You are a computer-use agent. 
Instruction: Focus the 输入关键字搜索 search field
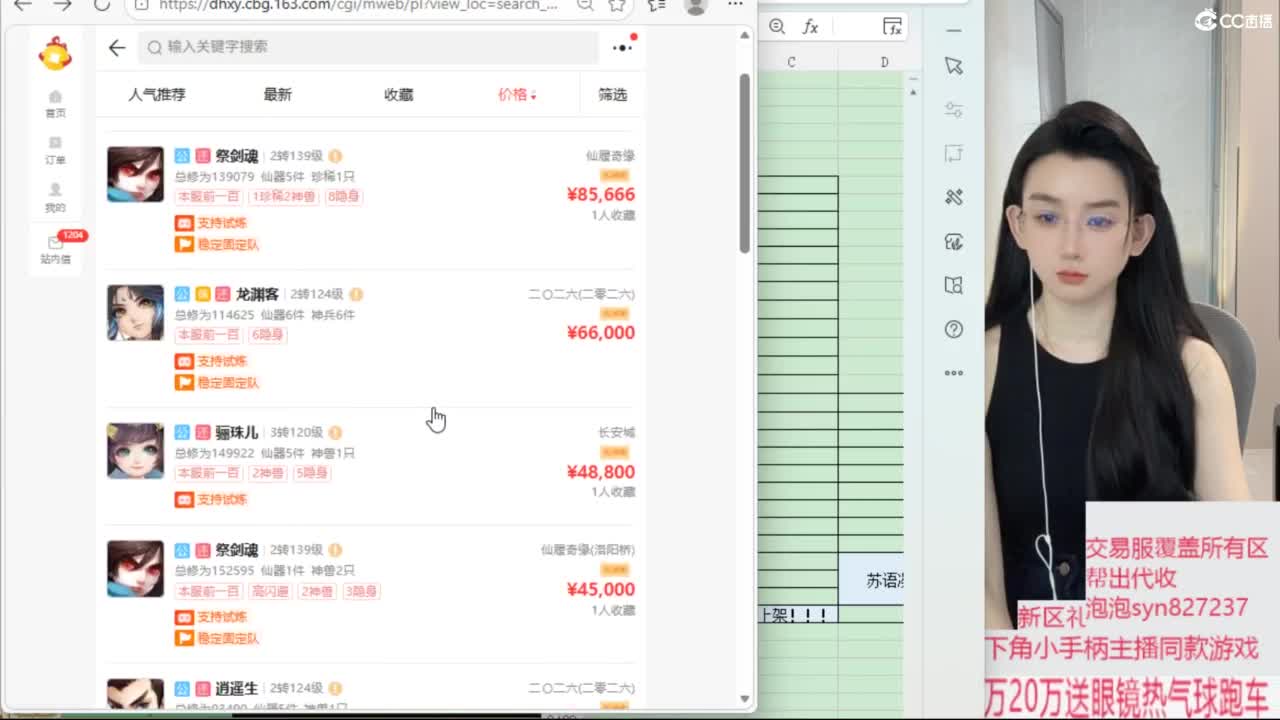368,47
